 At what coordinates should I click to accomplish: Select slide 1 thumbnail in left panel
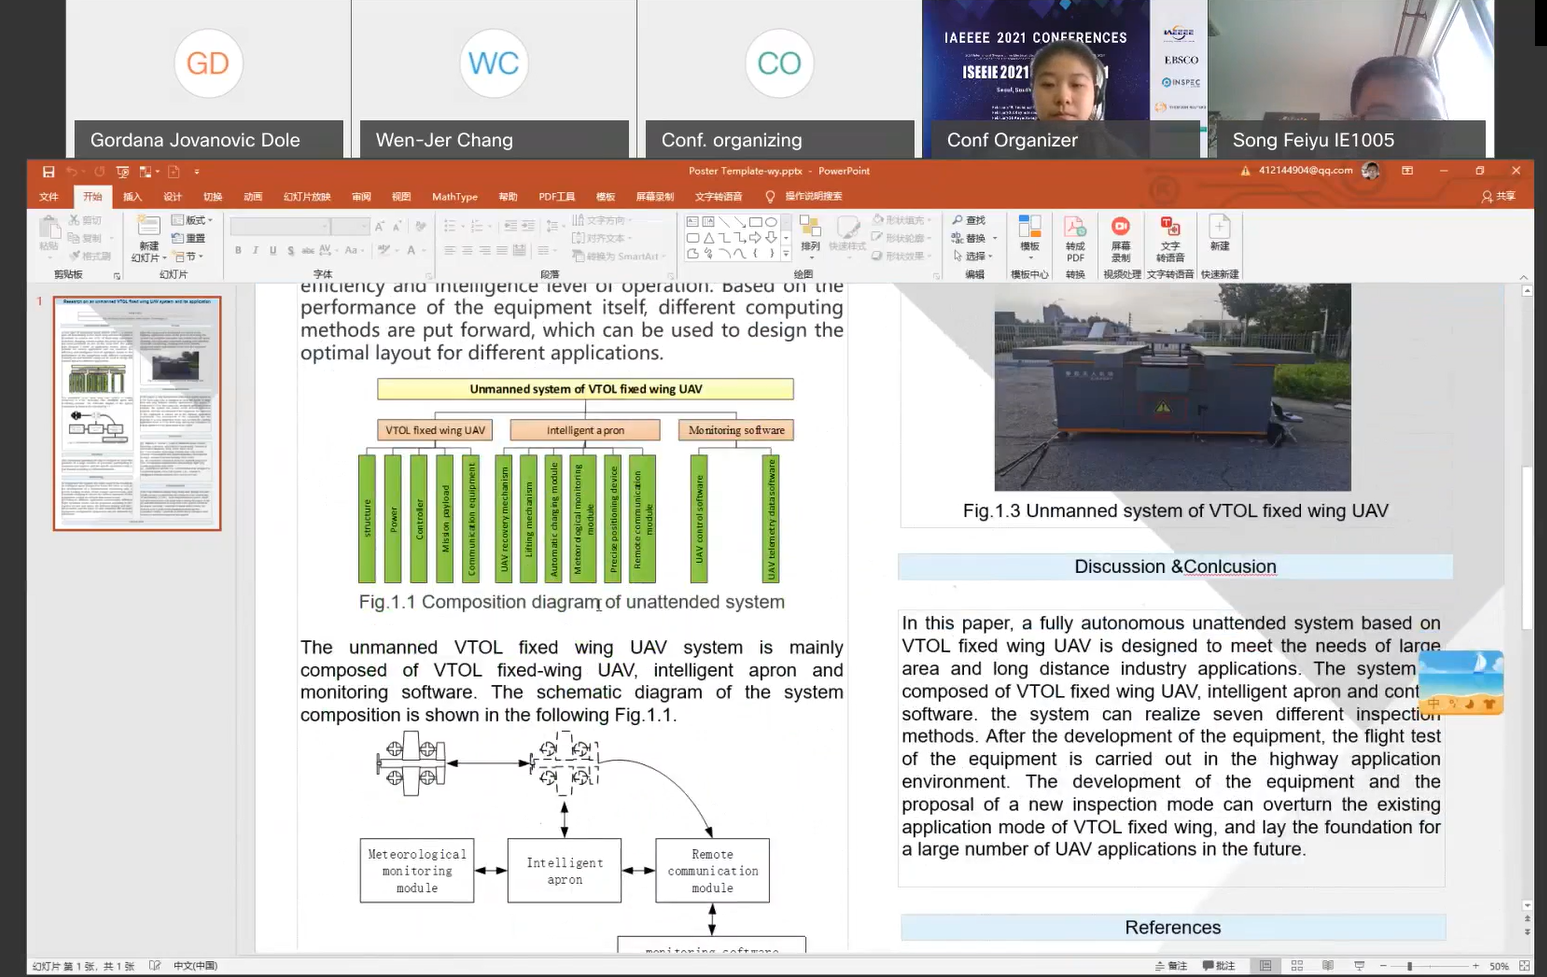pos(137,413)
